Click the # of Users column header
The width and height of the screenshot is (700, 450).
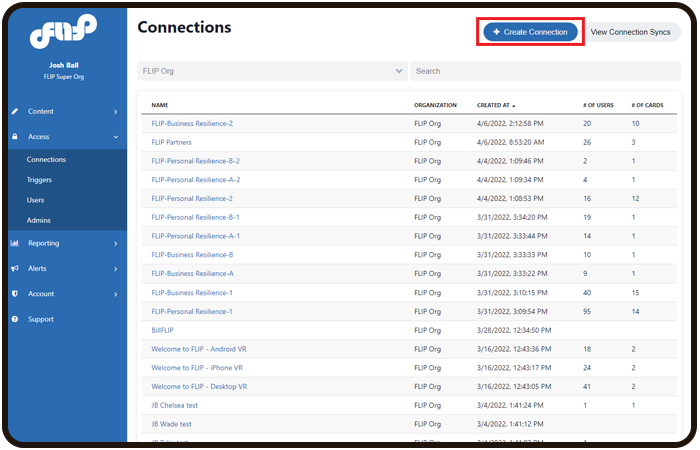pyautogui.click(x=598, y=105)
